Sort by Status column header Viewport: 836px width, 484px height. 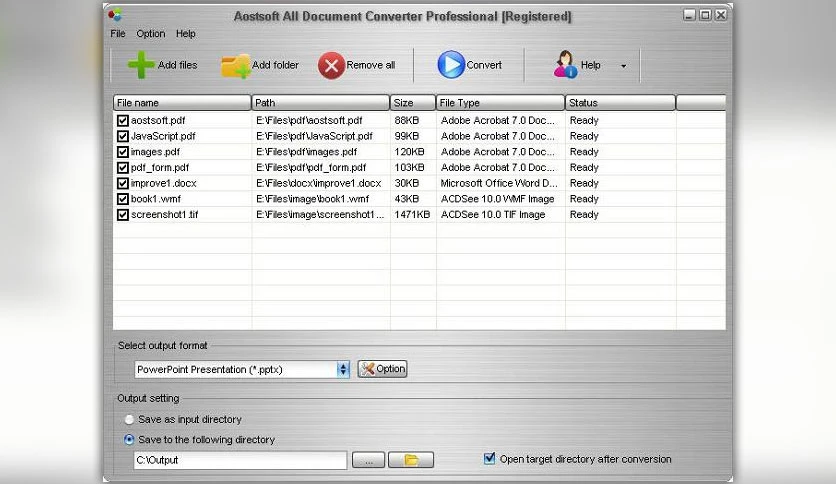620,103
